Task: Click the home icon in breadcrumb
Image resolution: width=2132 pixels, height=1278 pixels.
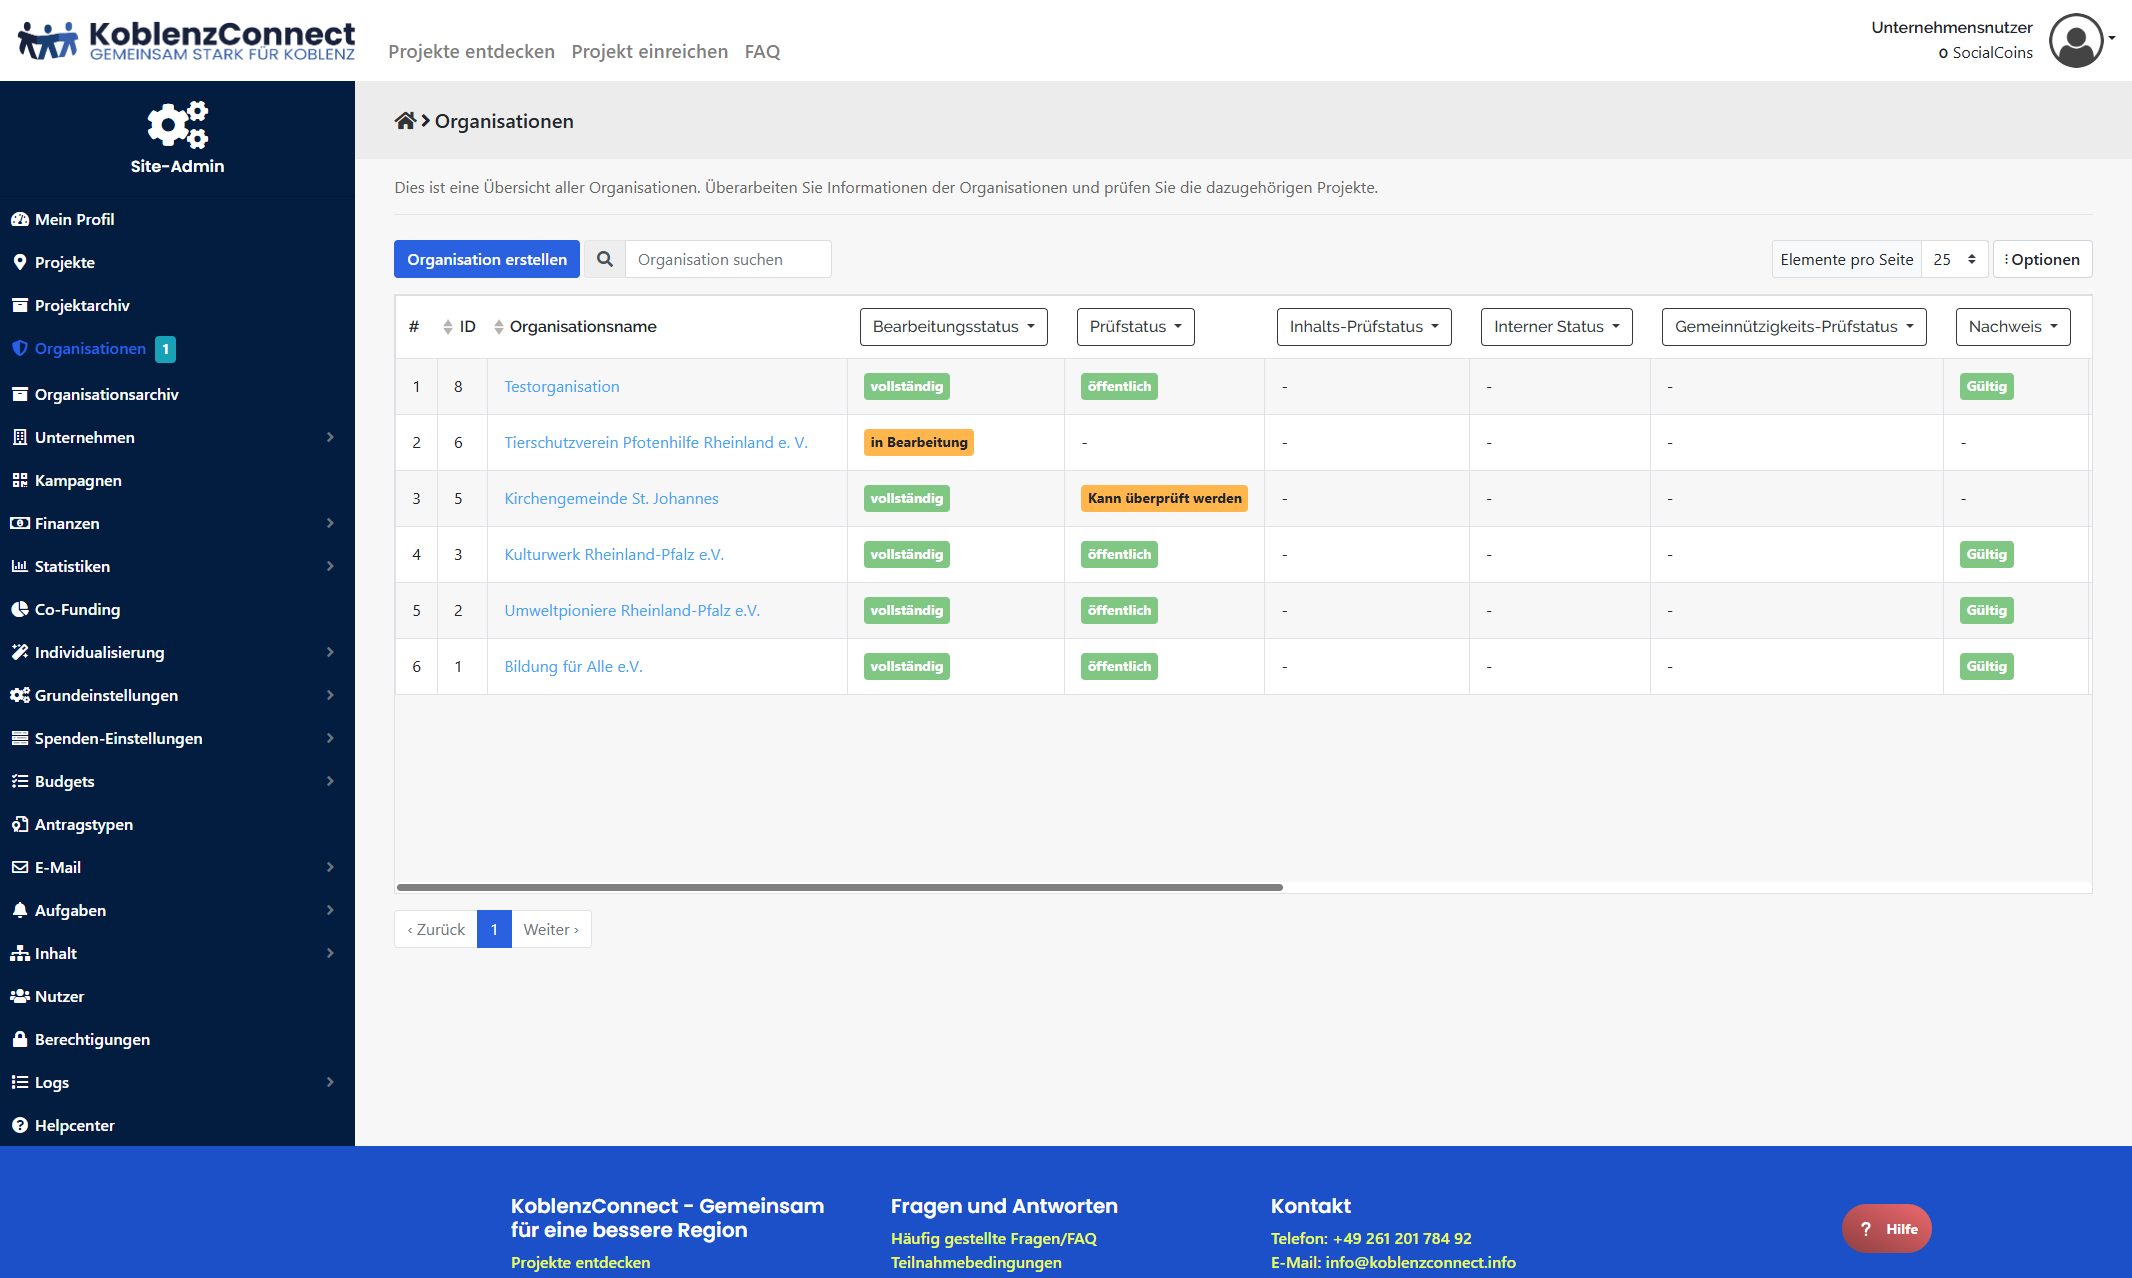Action: point(404,121)
